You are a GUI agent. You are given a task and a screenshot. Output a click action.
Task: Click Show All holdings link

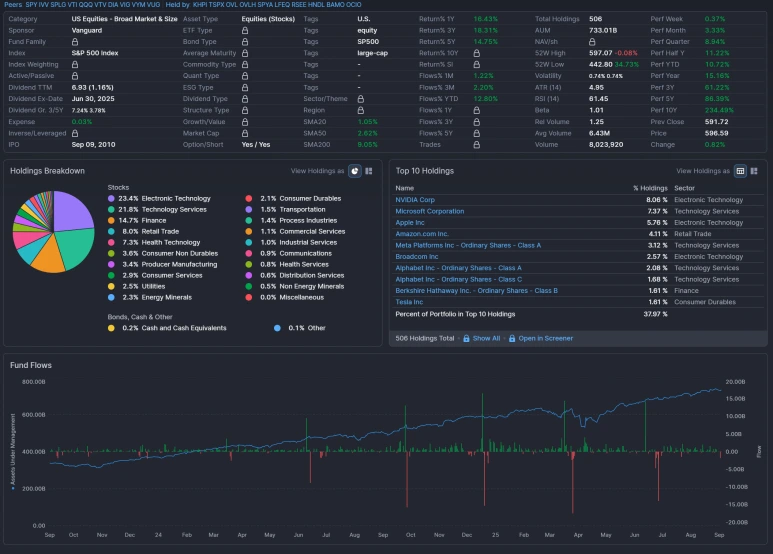click(x=486, y=339)
